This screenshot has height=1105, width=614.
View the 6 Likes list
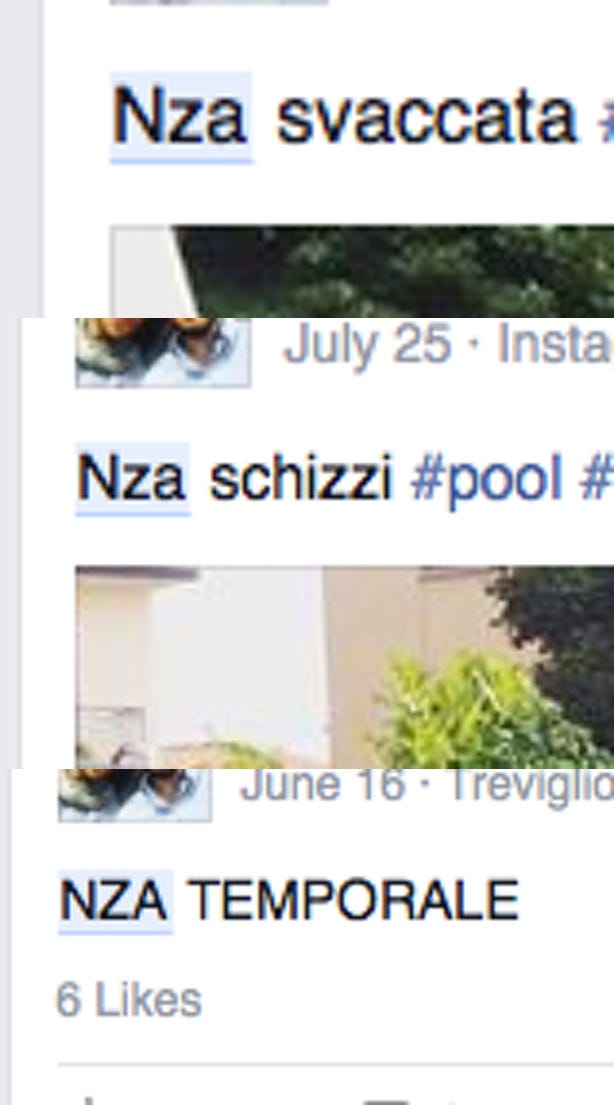pos(128,999)
